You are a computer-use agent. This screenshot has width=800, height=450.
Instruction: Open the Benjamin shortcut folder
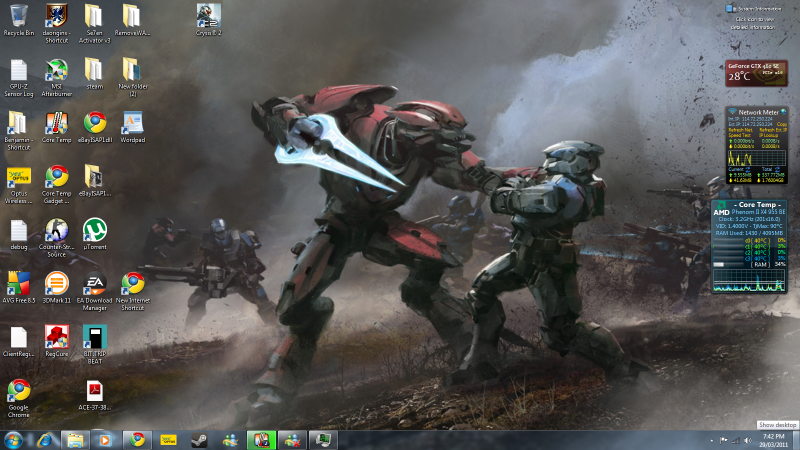(x=19, y=131)
